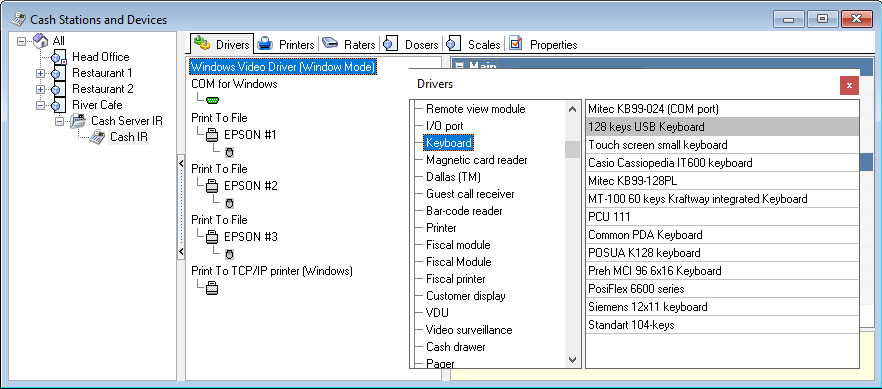The width and height of the screenshot is (882, 389).
Task: Select Guest call receiver category
Action: pyautogui.click(x=470, y=194)
